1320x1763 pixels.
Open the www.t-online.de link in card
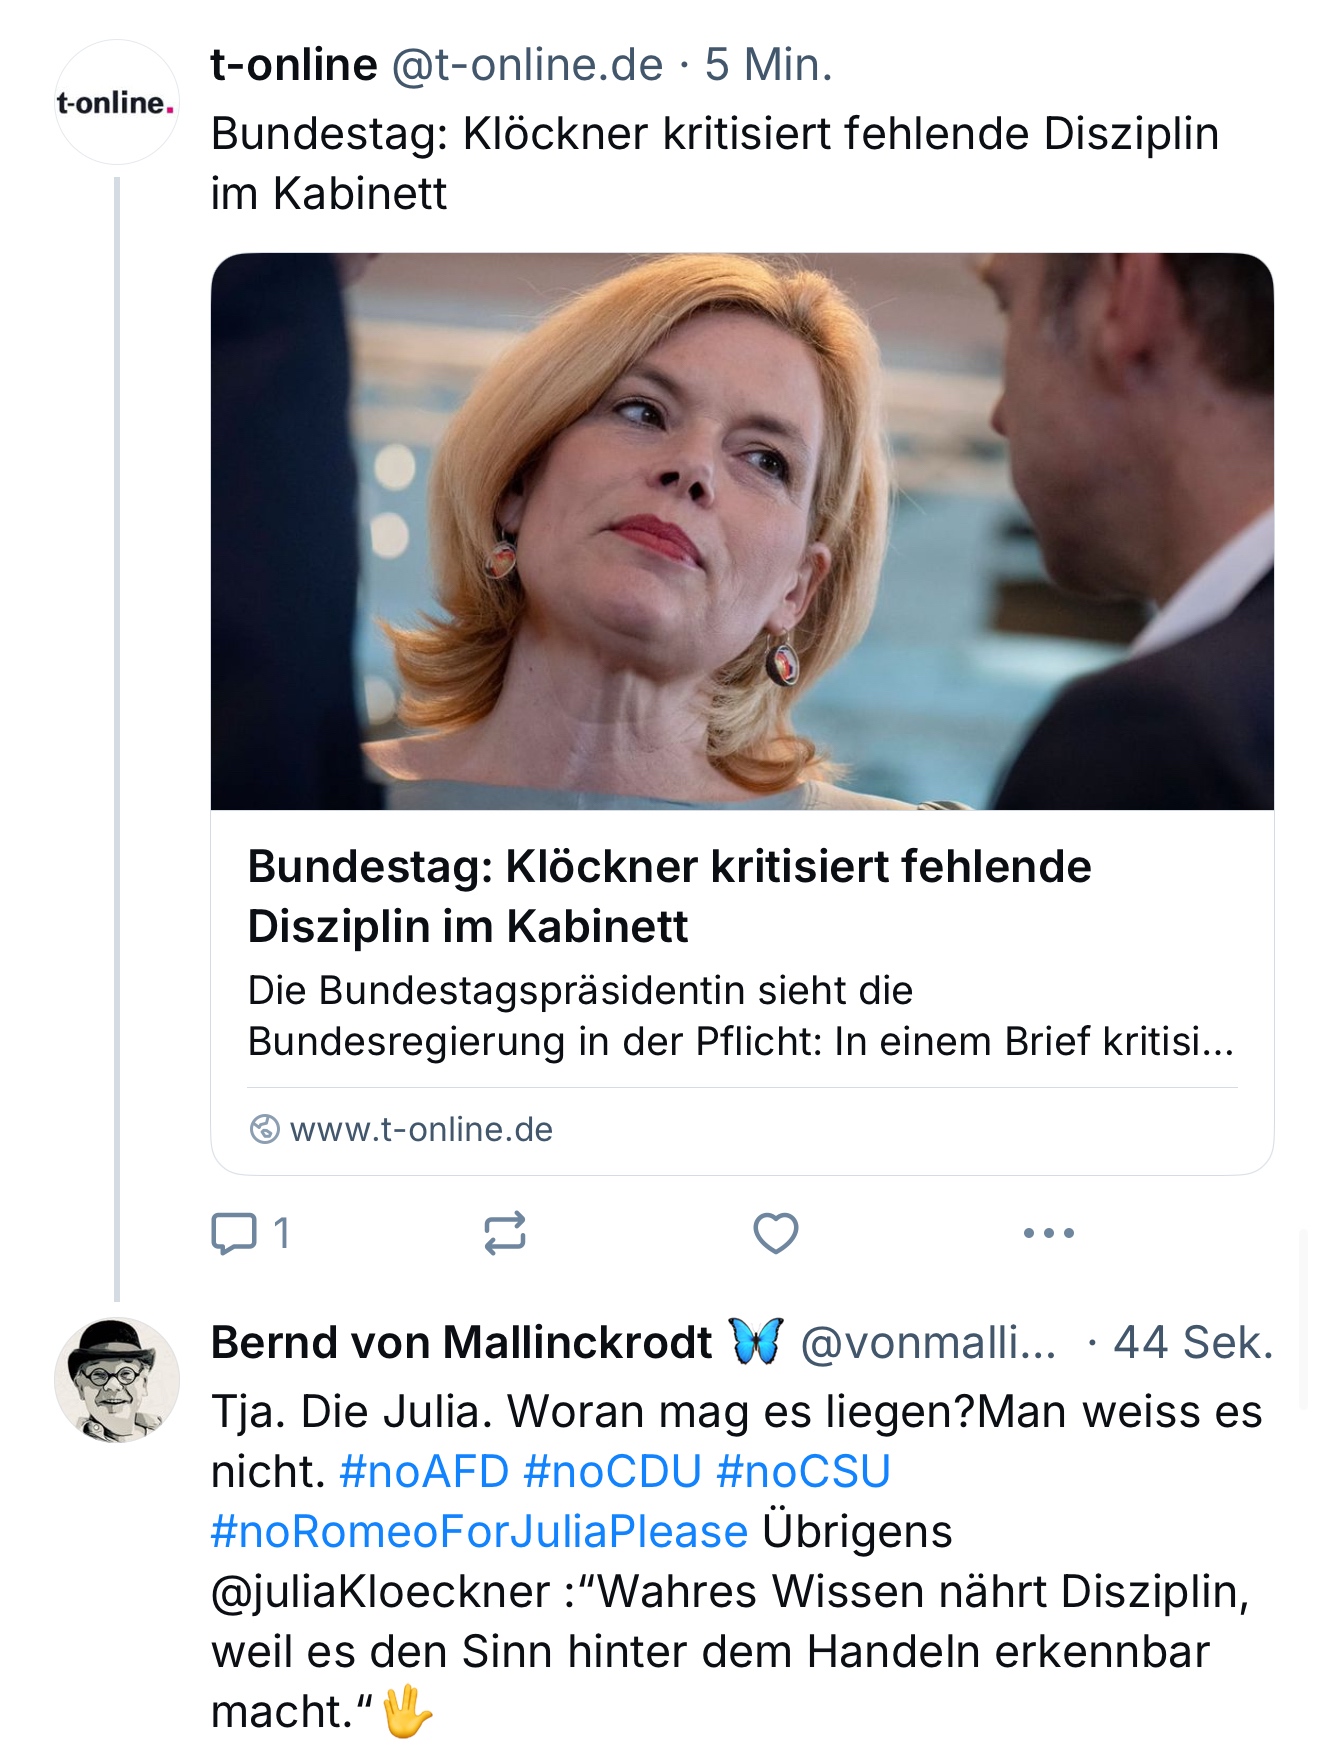point(421,1129)
